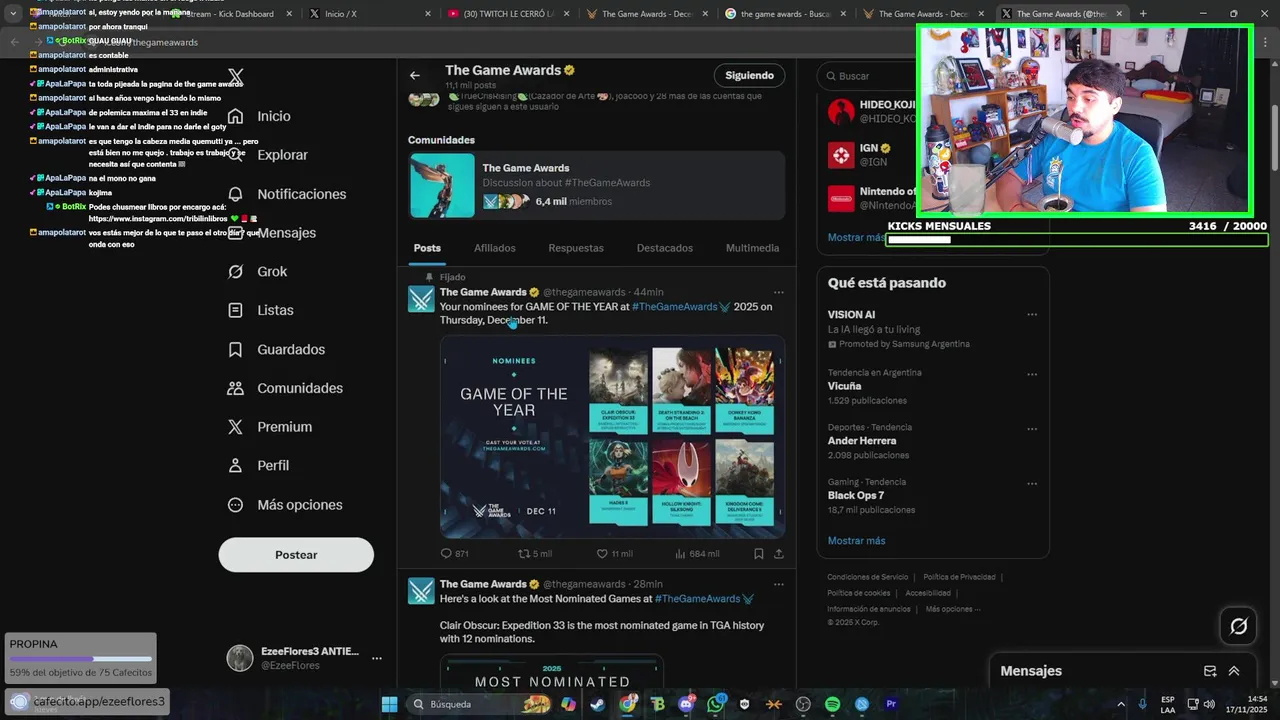Click the Windows Start button

point(389,704)
